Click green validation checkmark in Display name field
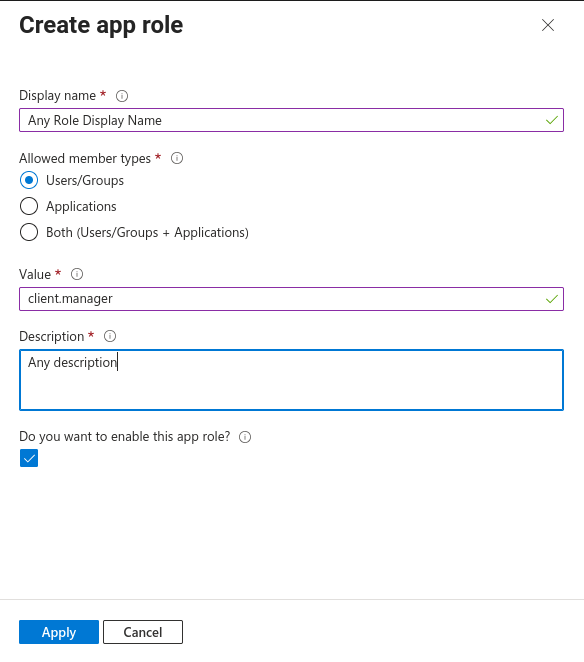The width and height of the screenshot is (584, 662). point(551,120)
